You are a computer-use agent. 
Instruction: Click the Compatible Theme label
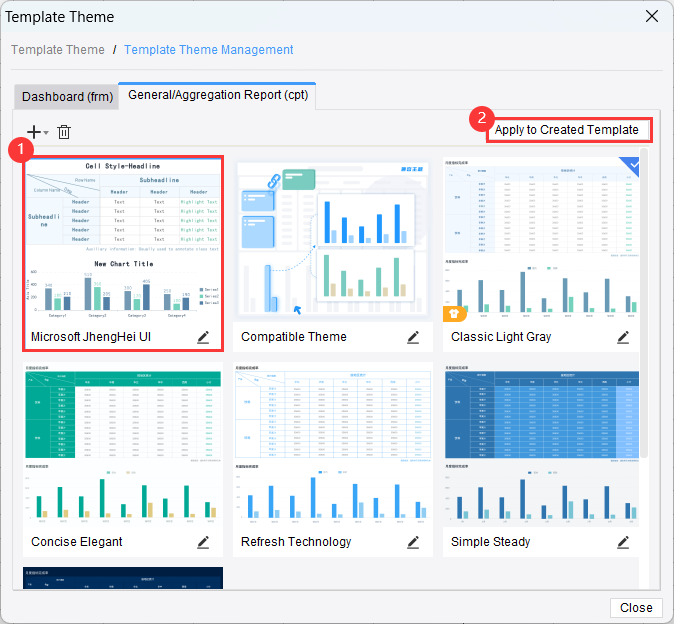(294, 337)
